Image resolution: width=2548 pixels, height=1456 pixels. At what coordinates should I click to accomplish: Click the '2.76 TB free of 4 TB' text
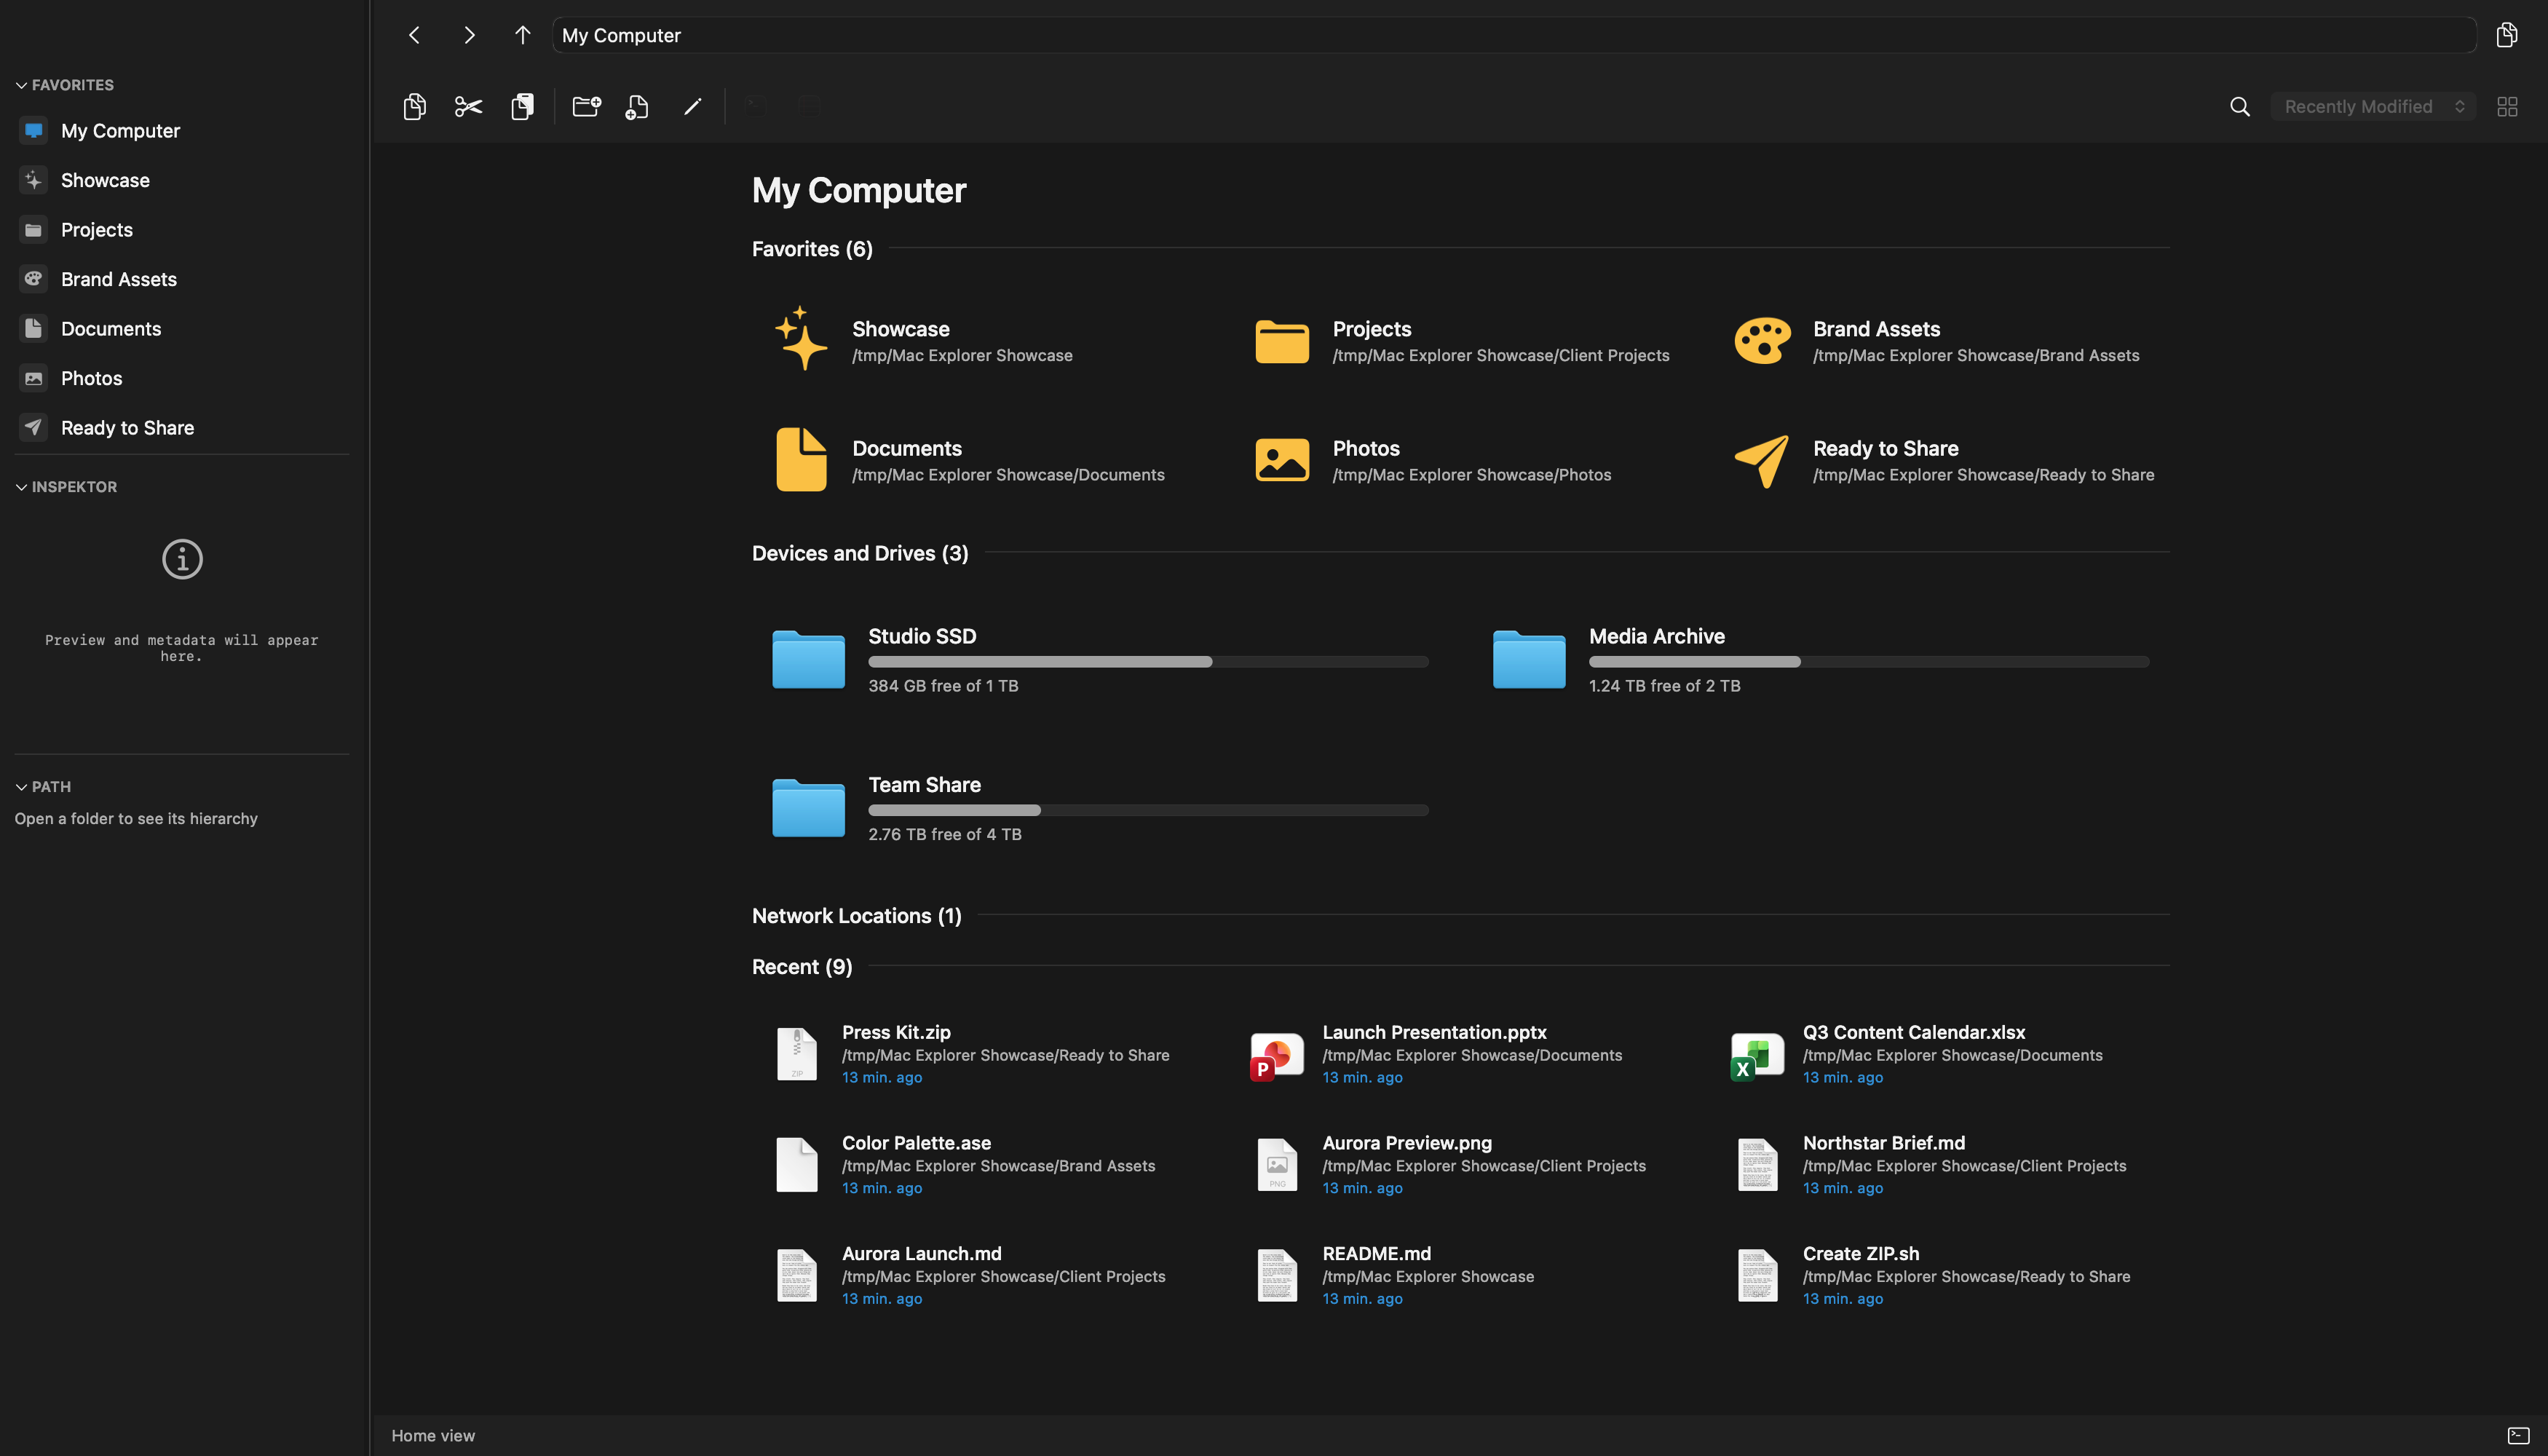[x=944, y=834]
